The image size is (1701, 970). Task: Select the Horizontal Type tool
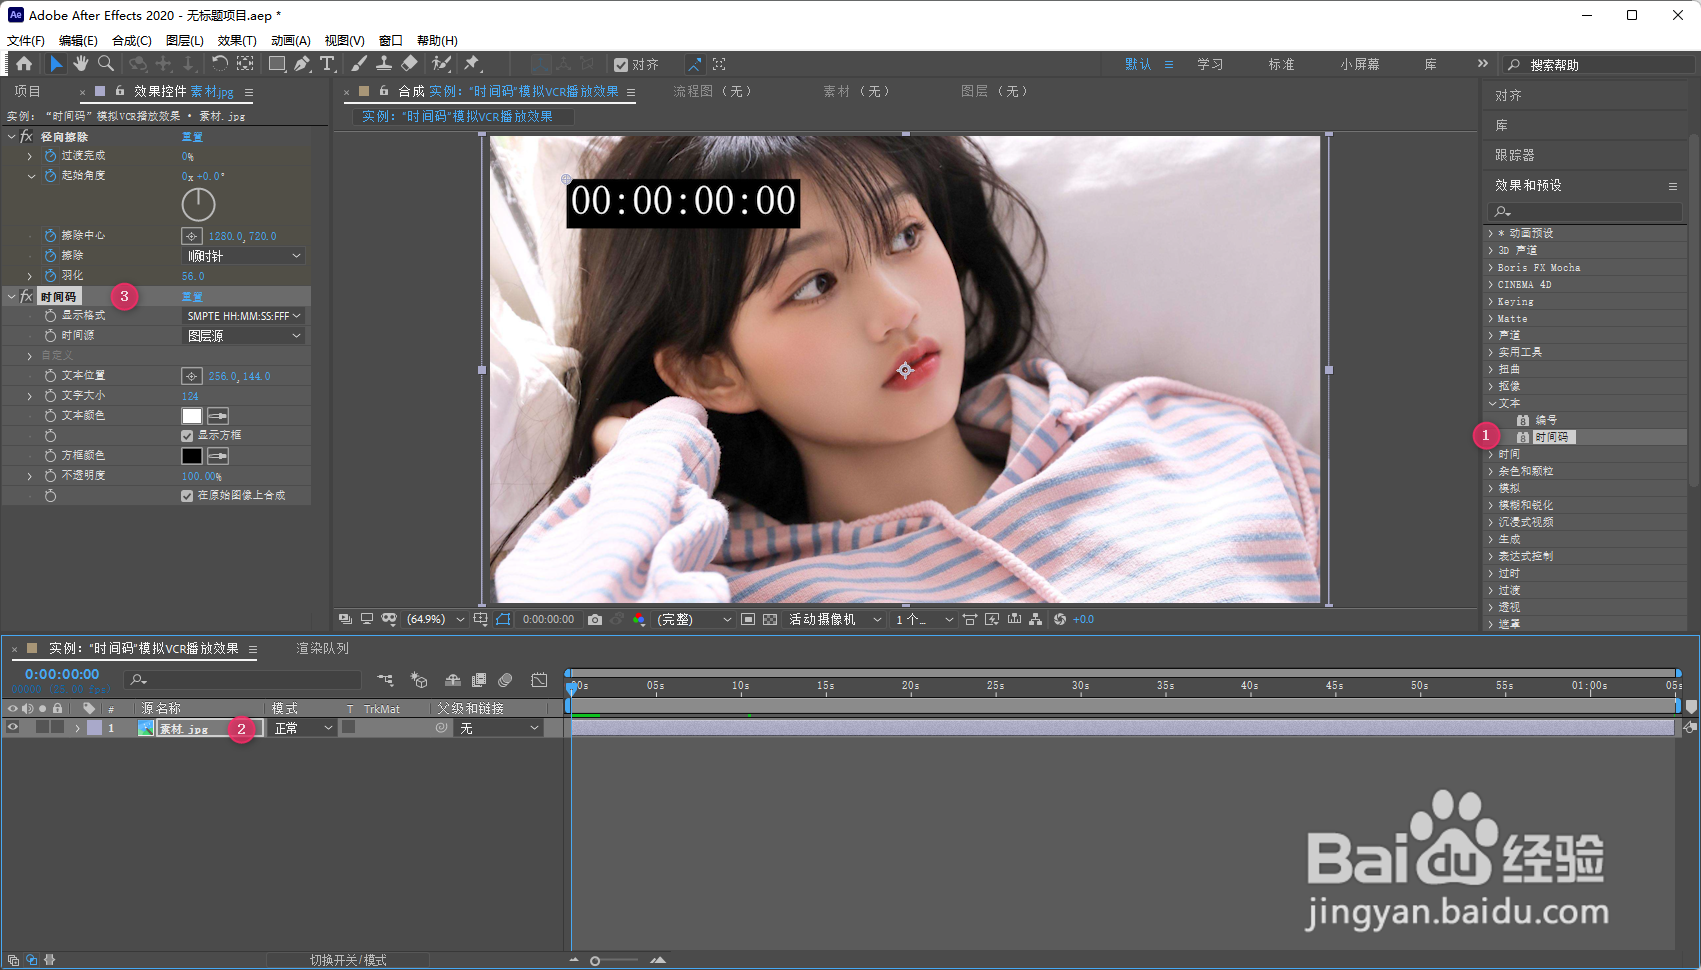click(328, 63)
